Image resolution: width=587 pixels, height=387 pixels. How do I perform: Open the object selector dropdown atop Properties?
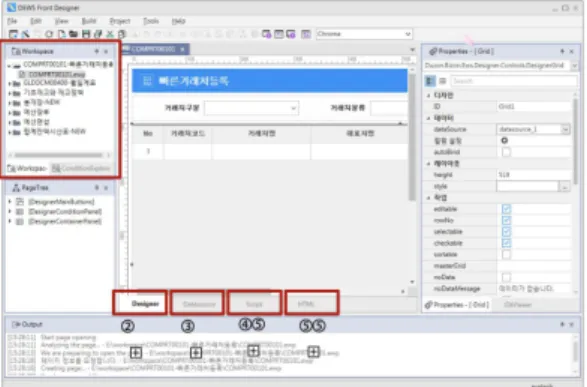pyautogui.click(x=574, y=66)
